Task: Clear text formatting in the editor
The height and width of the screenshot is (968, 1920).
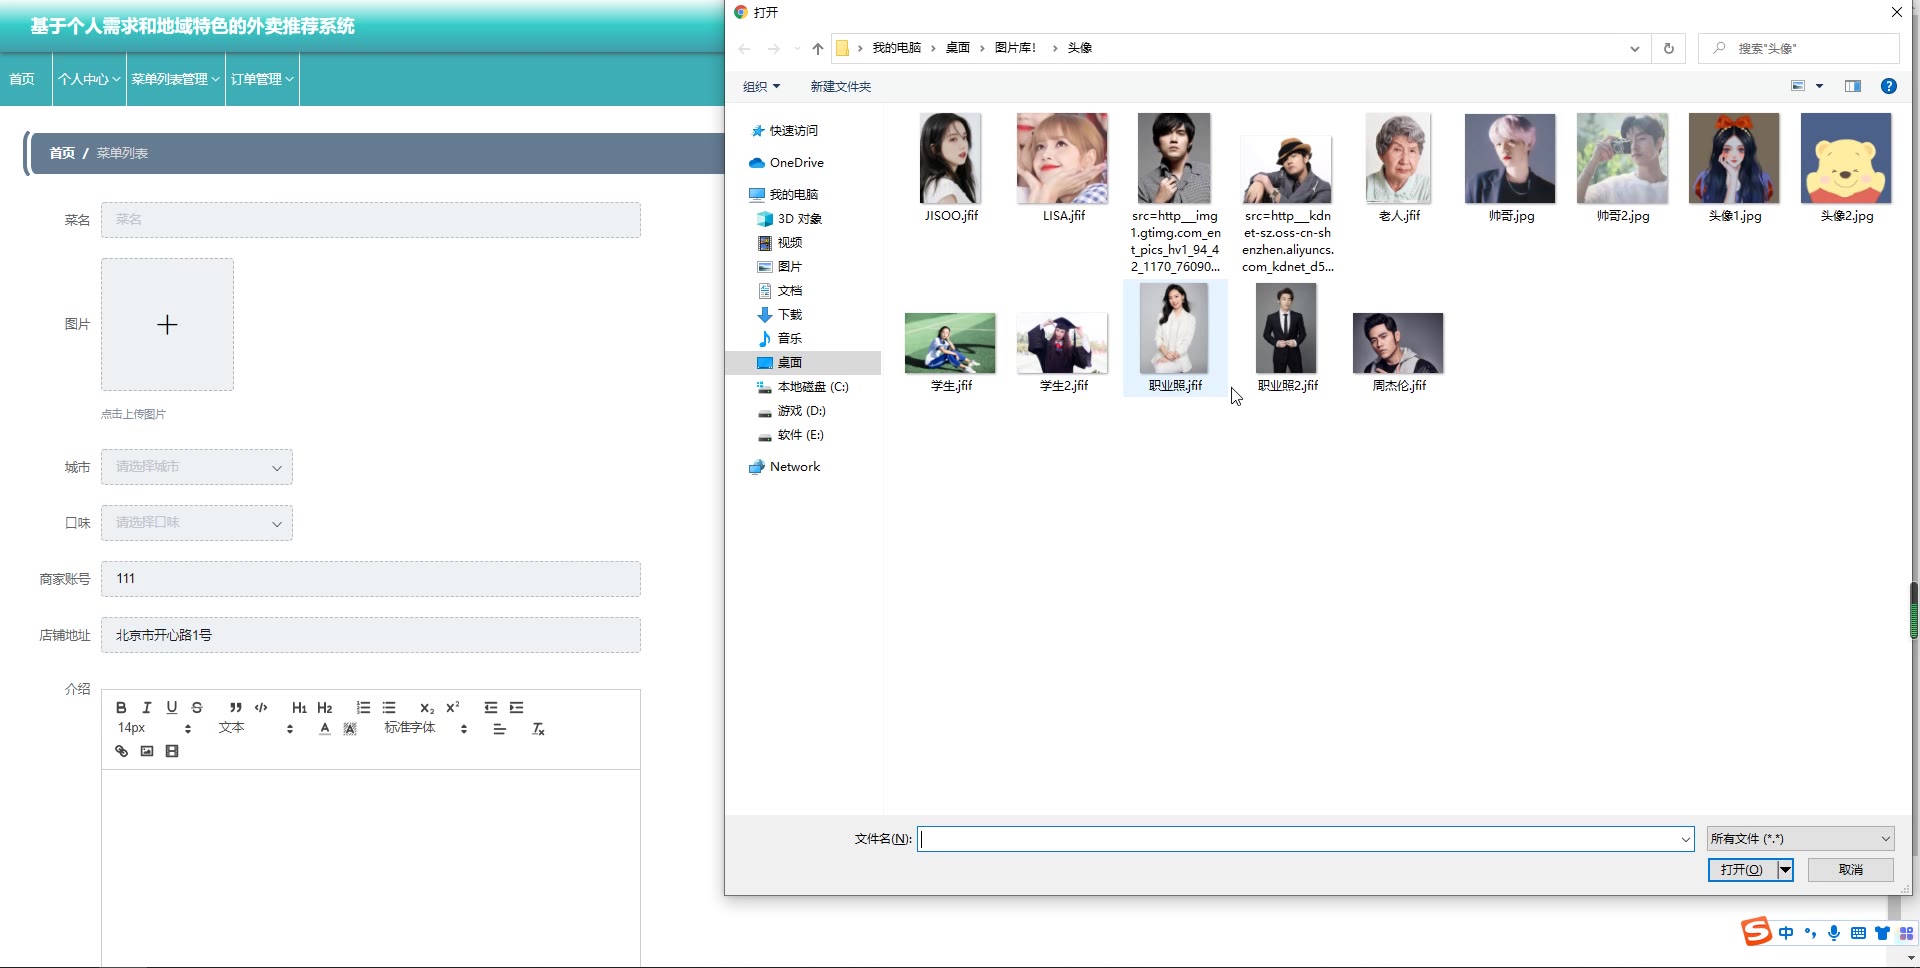Action: [x=538, y=729]
